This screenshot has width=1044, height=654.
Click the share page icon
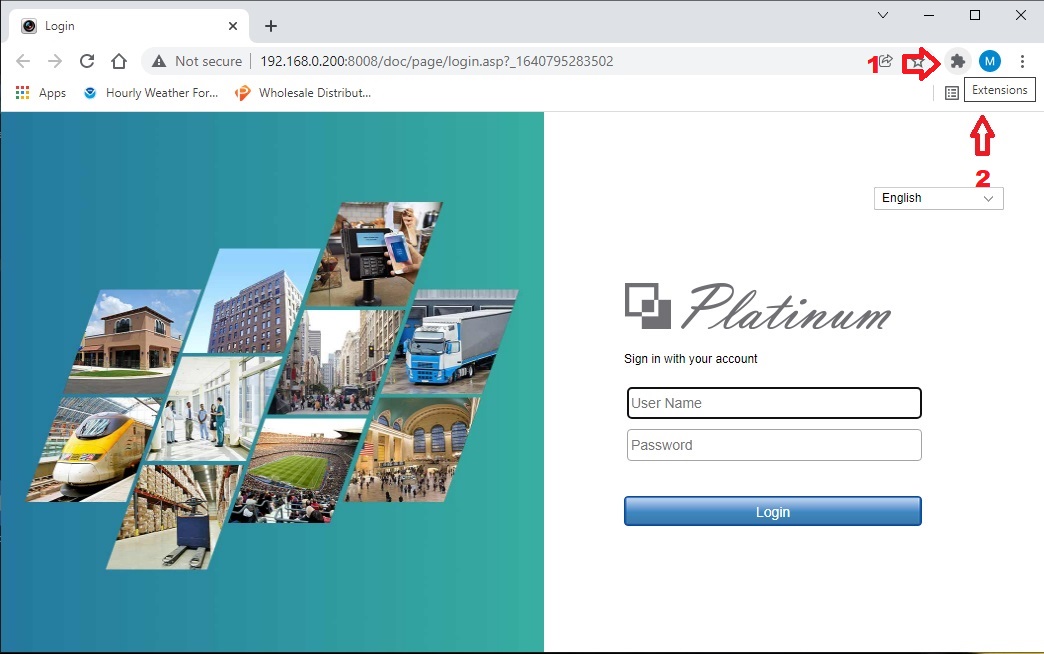885,61
